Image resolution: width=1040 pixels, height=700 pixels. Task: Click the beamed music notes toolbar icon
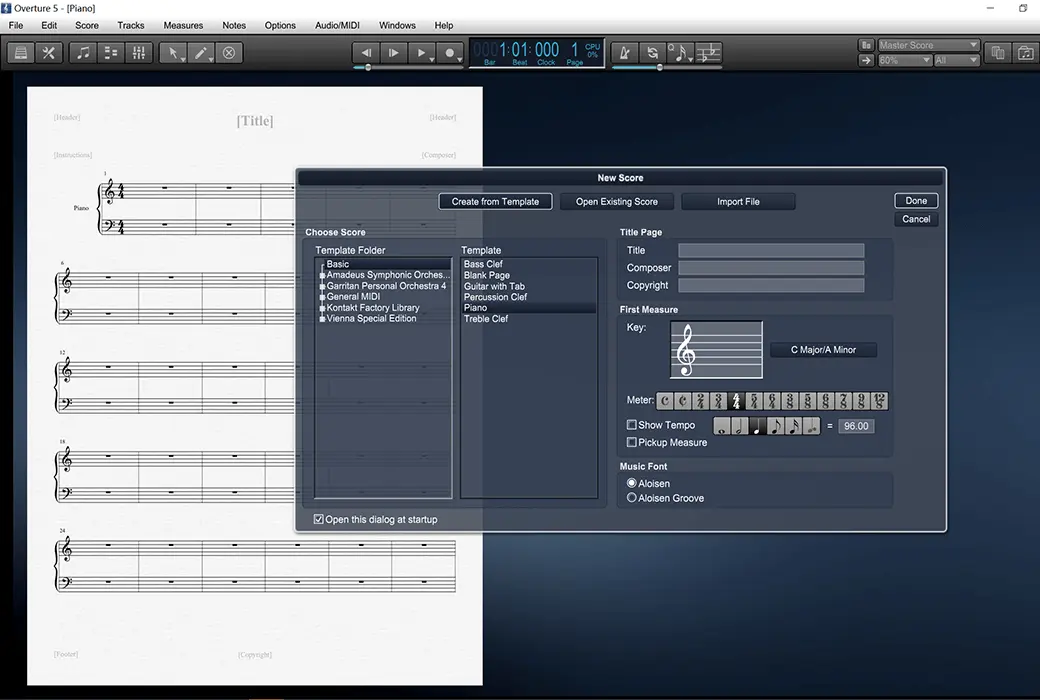83,53
